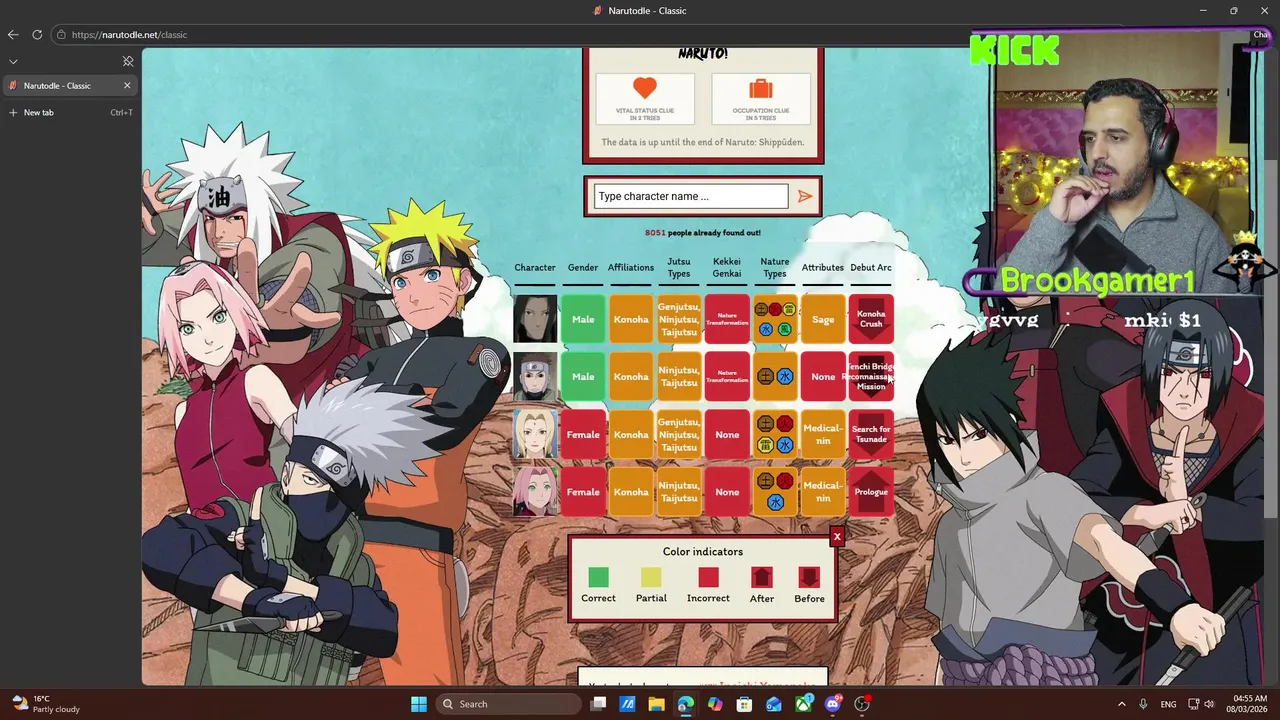Click the Yamato portrait in the second row
Viewport: 1280px width, 720px height.
(x=535, y=377)
